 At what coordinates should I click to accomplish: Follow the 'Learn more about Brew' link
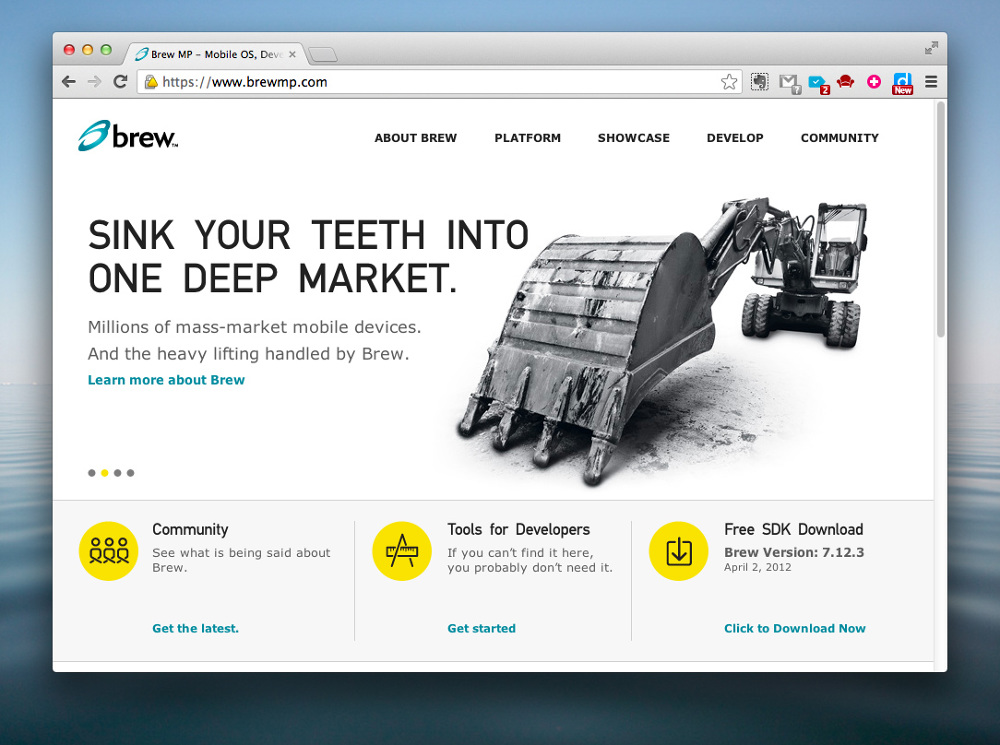click(166, 380)
